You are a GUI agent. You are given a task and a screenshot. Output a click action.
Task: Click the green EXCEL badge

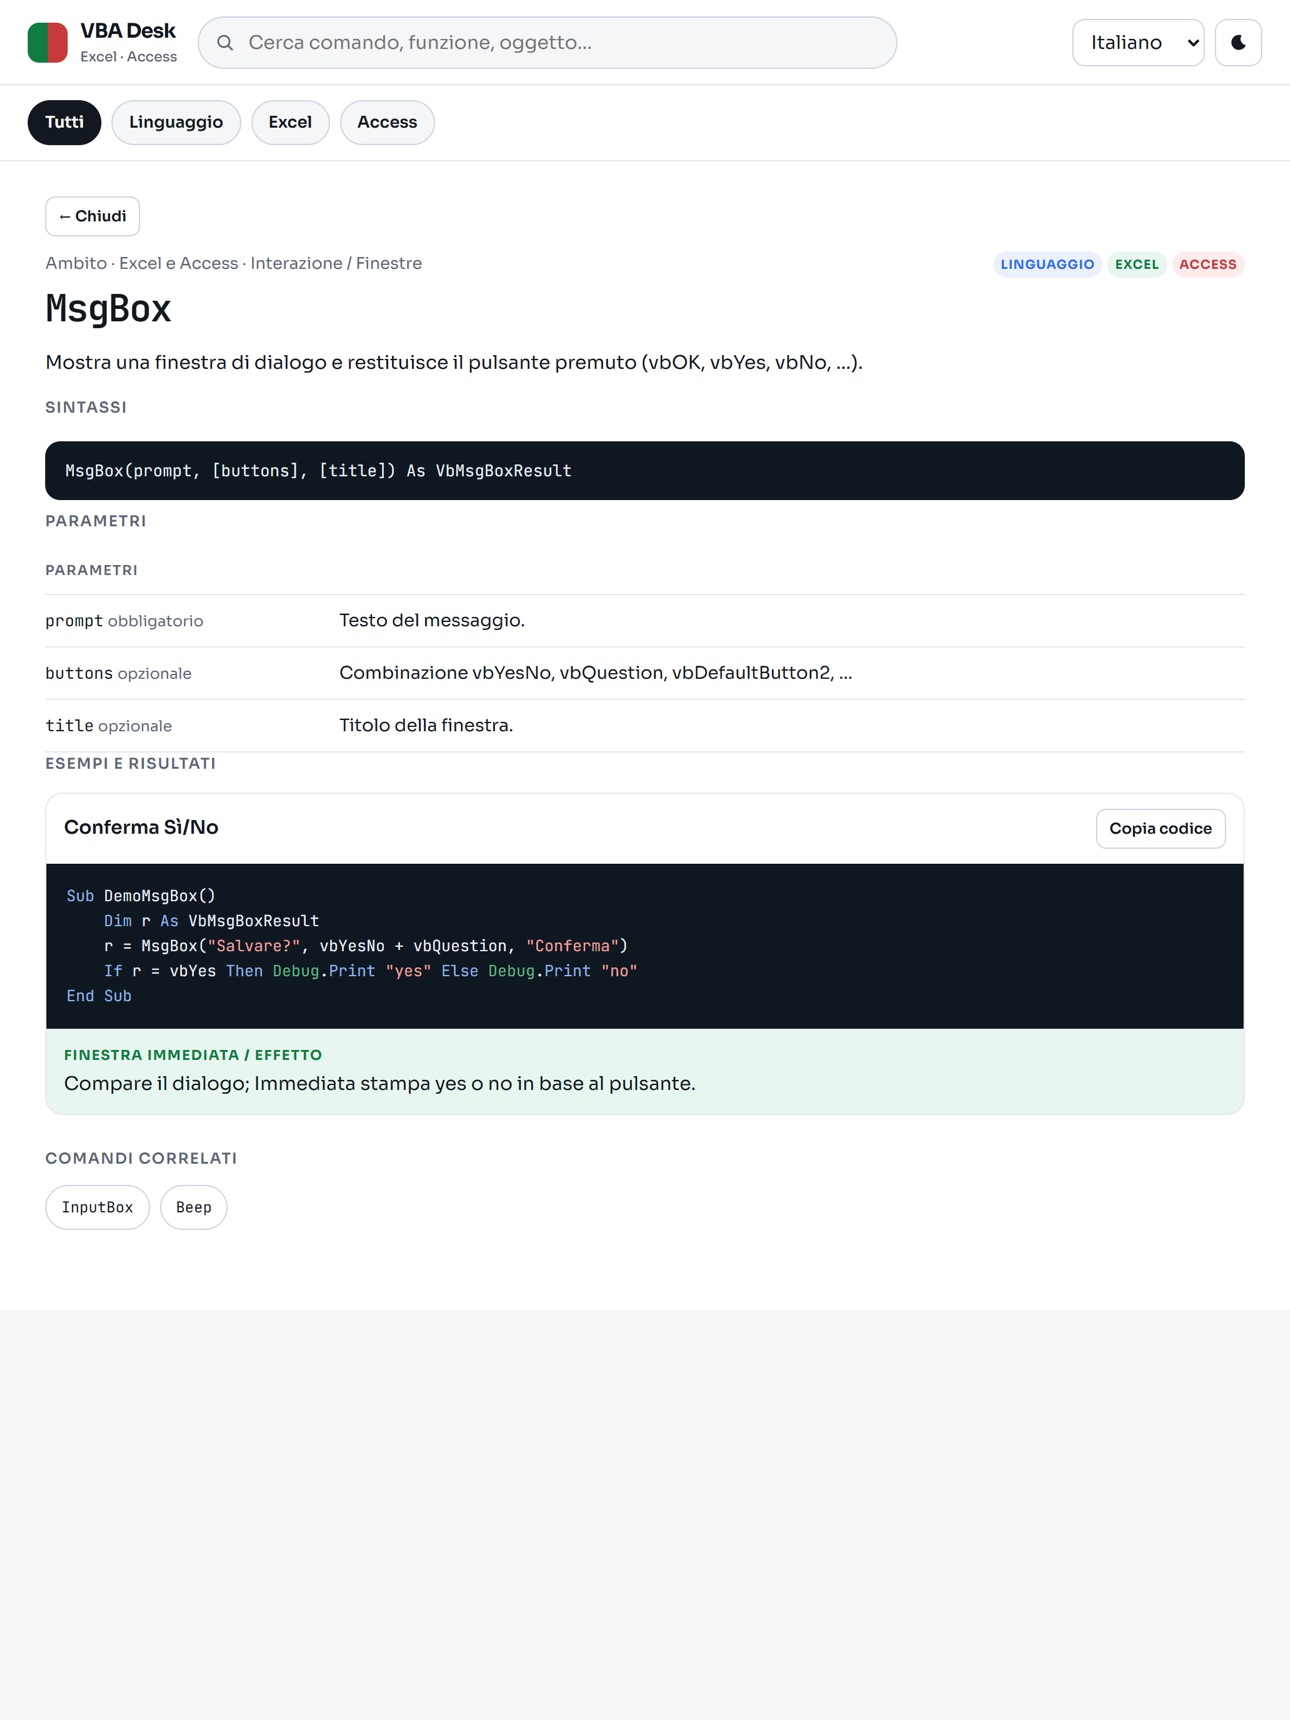click(1136, 264)
